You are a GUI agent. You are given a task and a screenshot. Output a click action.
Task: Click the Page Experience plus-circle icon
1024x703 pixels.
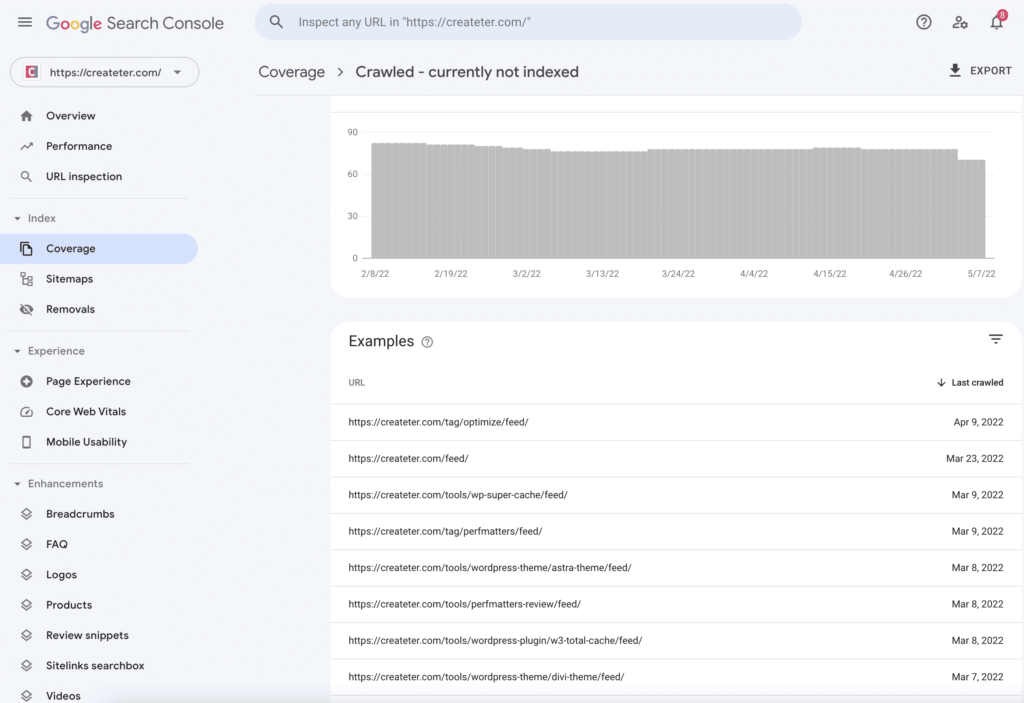(x=26, y=382)
